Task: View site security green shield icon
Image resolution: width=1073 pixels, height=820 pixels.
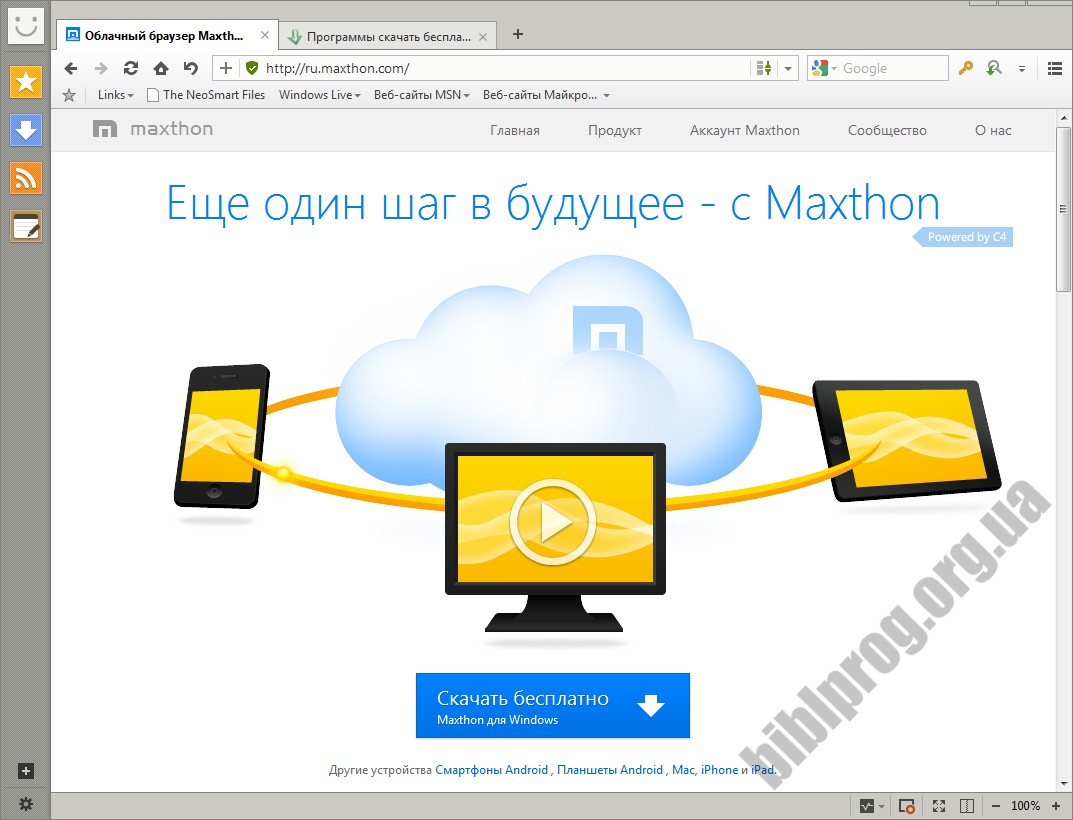Action: pos(252,68)
